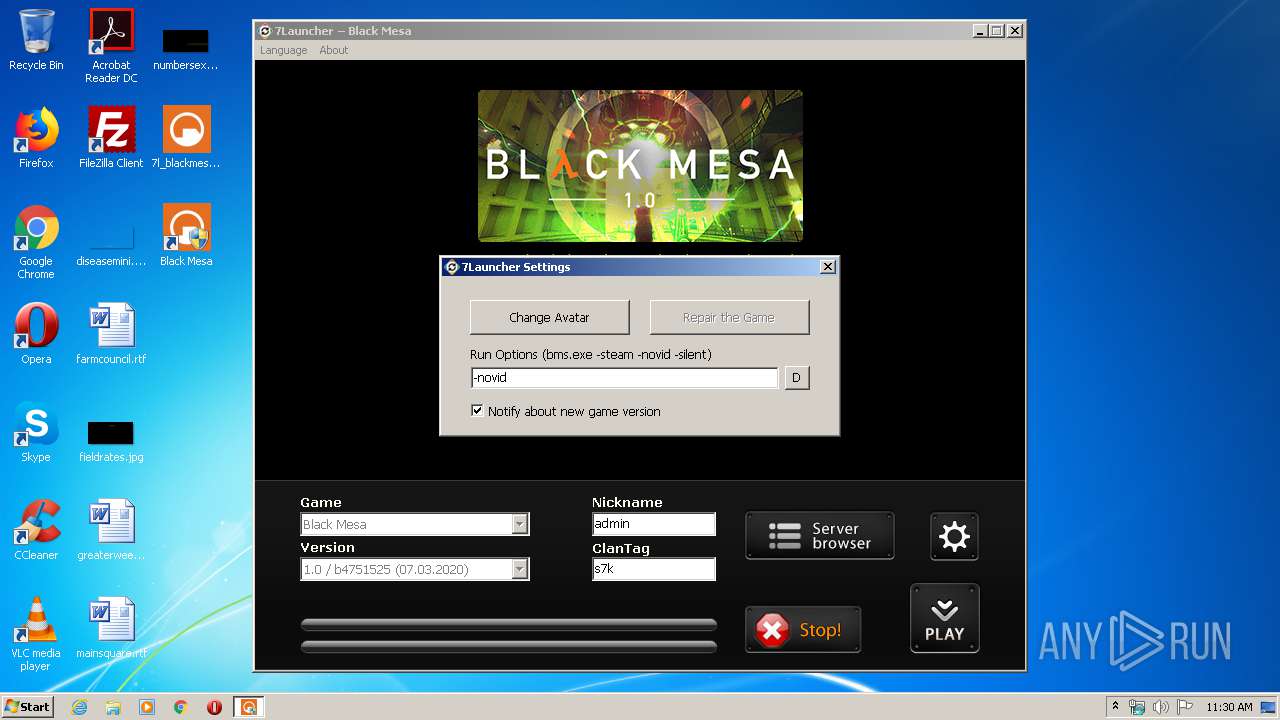
Task: Click the greyed Repair the Game button
Action: pyautogui.click(x=729, y=317)
